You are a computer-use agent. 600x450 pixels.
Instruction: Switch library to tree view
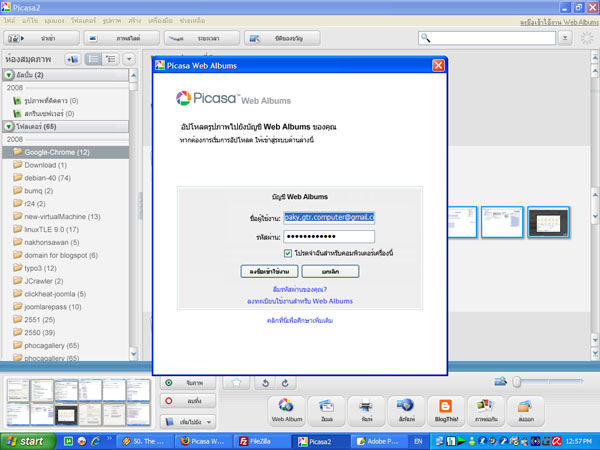click(x=111, y=59)
